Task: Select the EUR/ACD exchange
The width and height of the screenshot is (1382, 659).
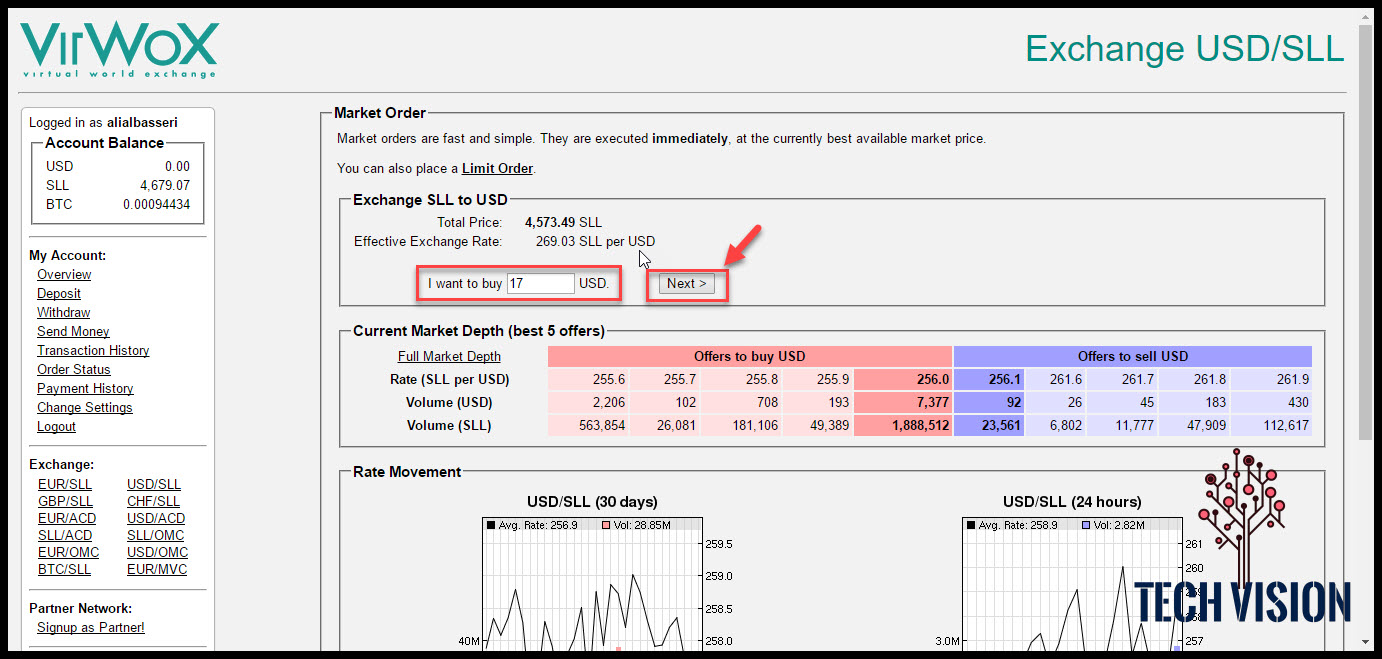Action: tap(66, 518)
